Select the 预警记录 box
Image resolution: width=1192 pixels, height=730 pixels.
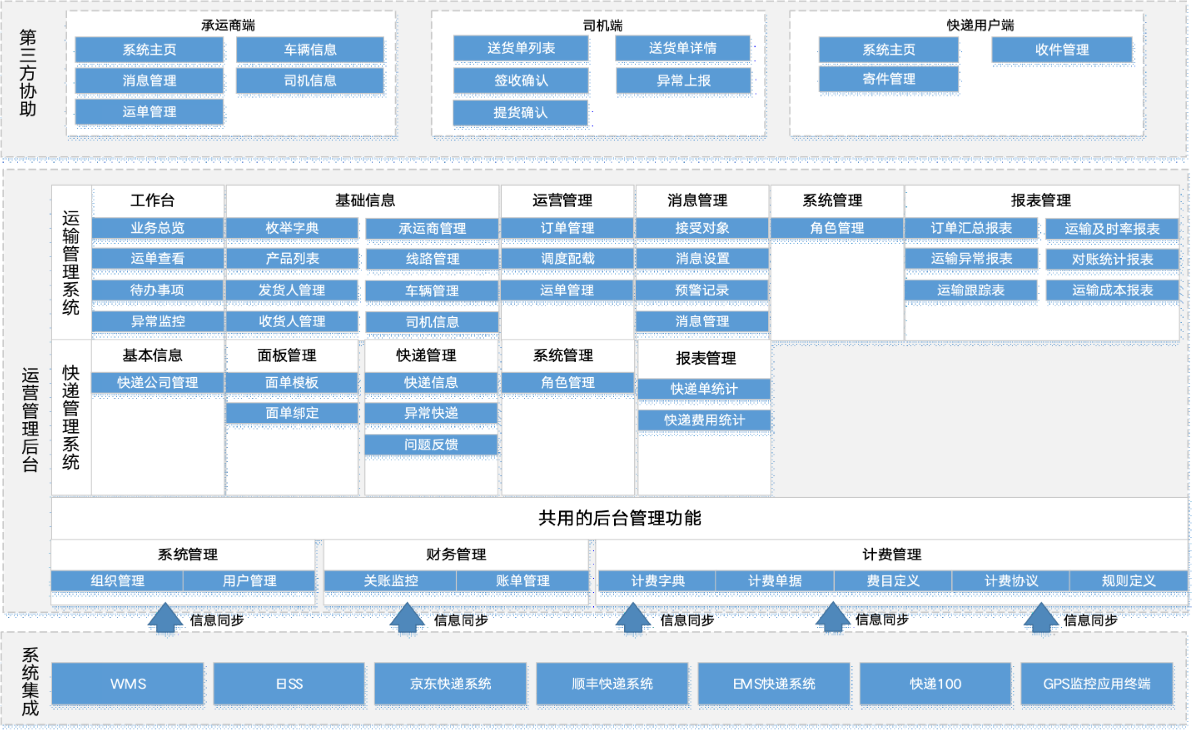[702, 290]
